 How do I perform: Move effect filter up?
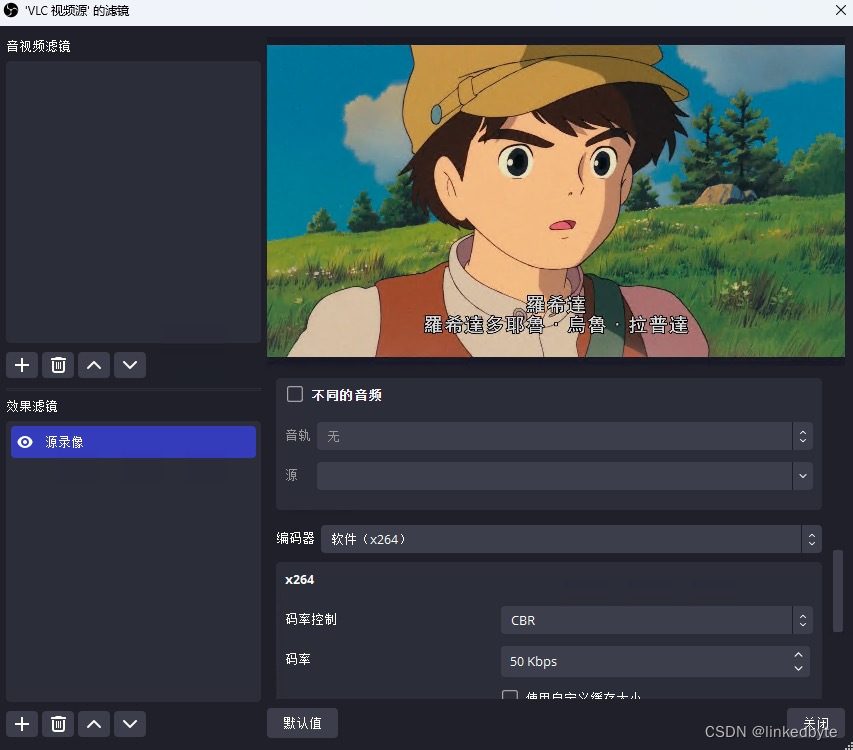click(x=94, y=724)
